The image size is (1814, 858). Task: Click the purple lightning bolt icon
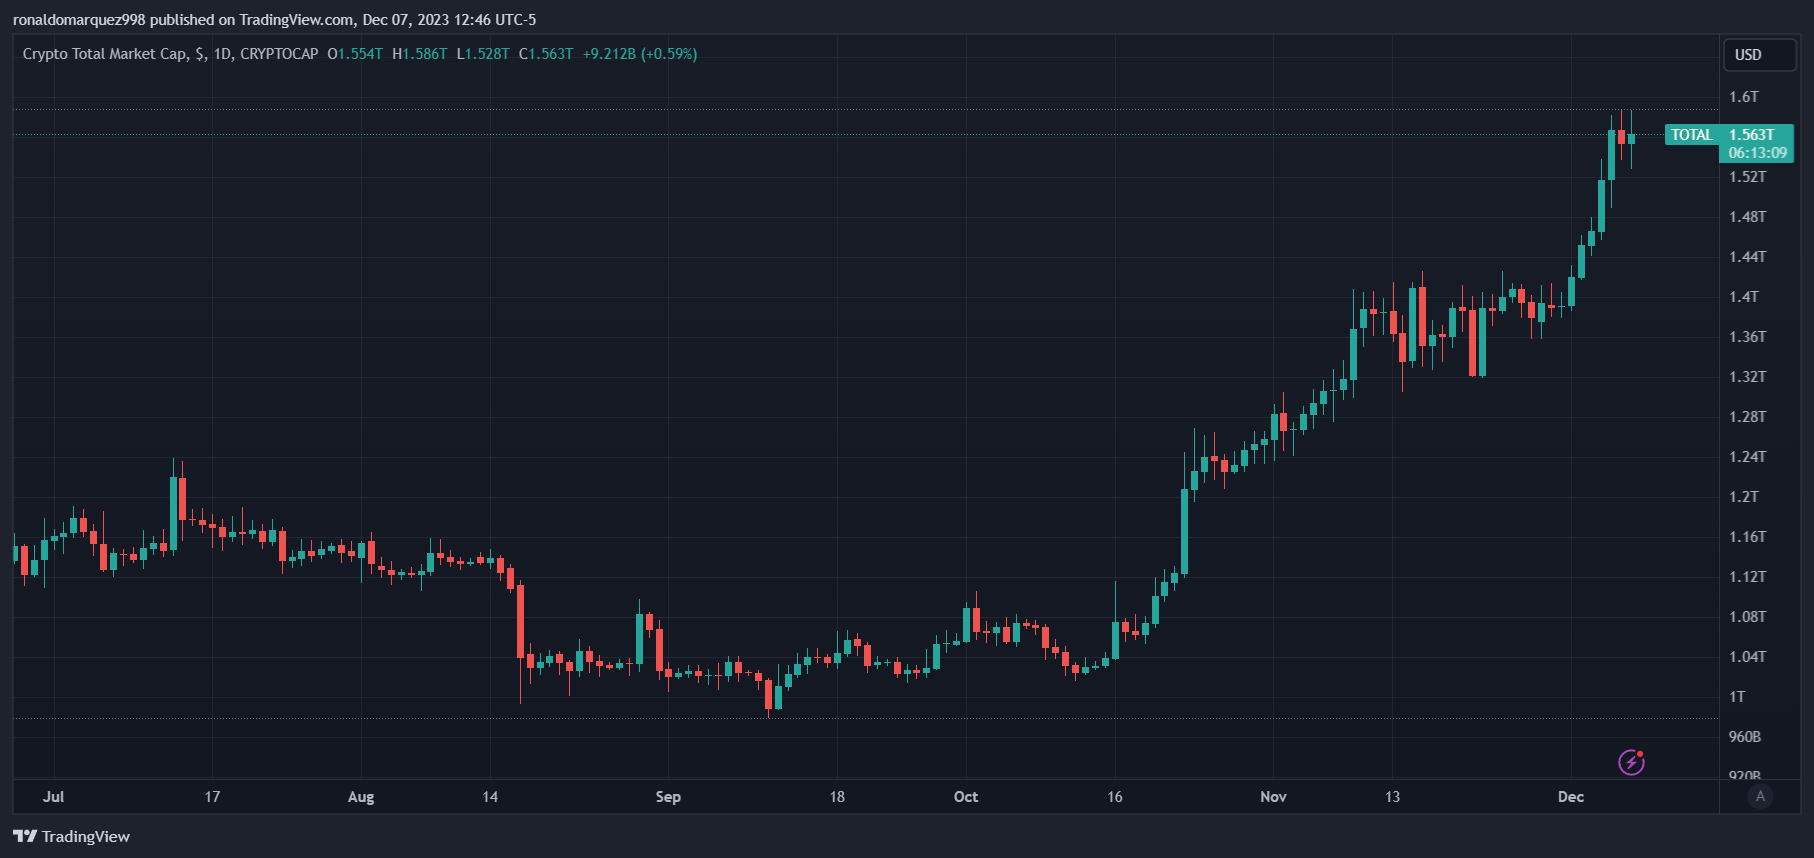click(1631, 762)
